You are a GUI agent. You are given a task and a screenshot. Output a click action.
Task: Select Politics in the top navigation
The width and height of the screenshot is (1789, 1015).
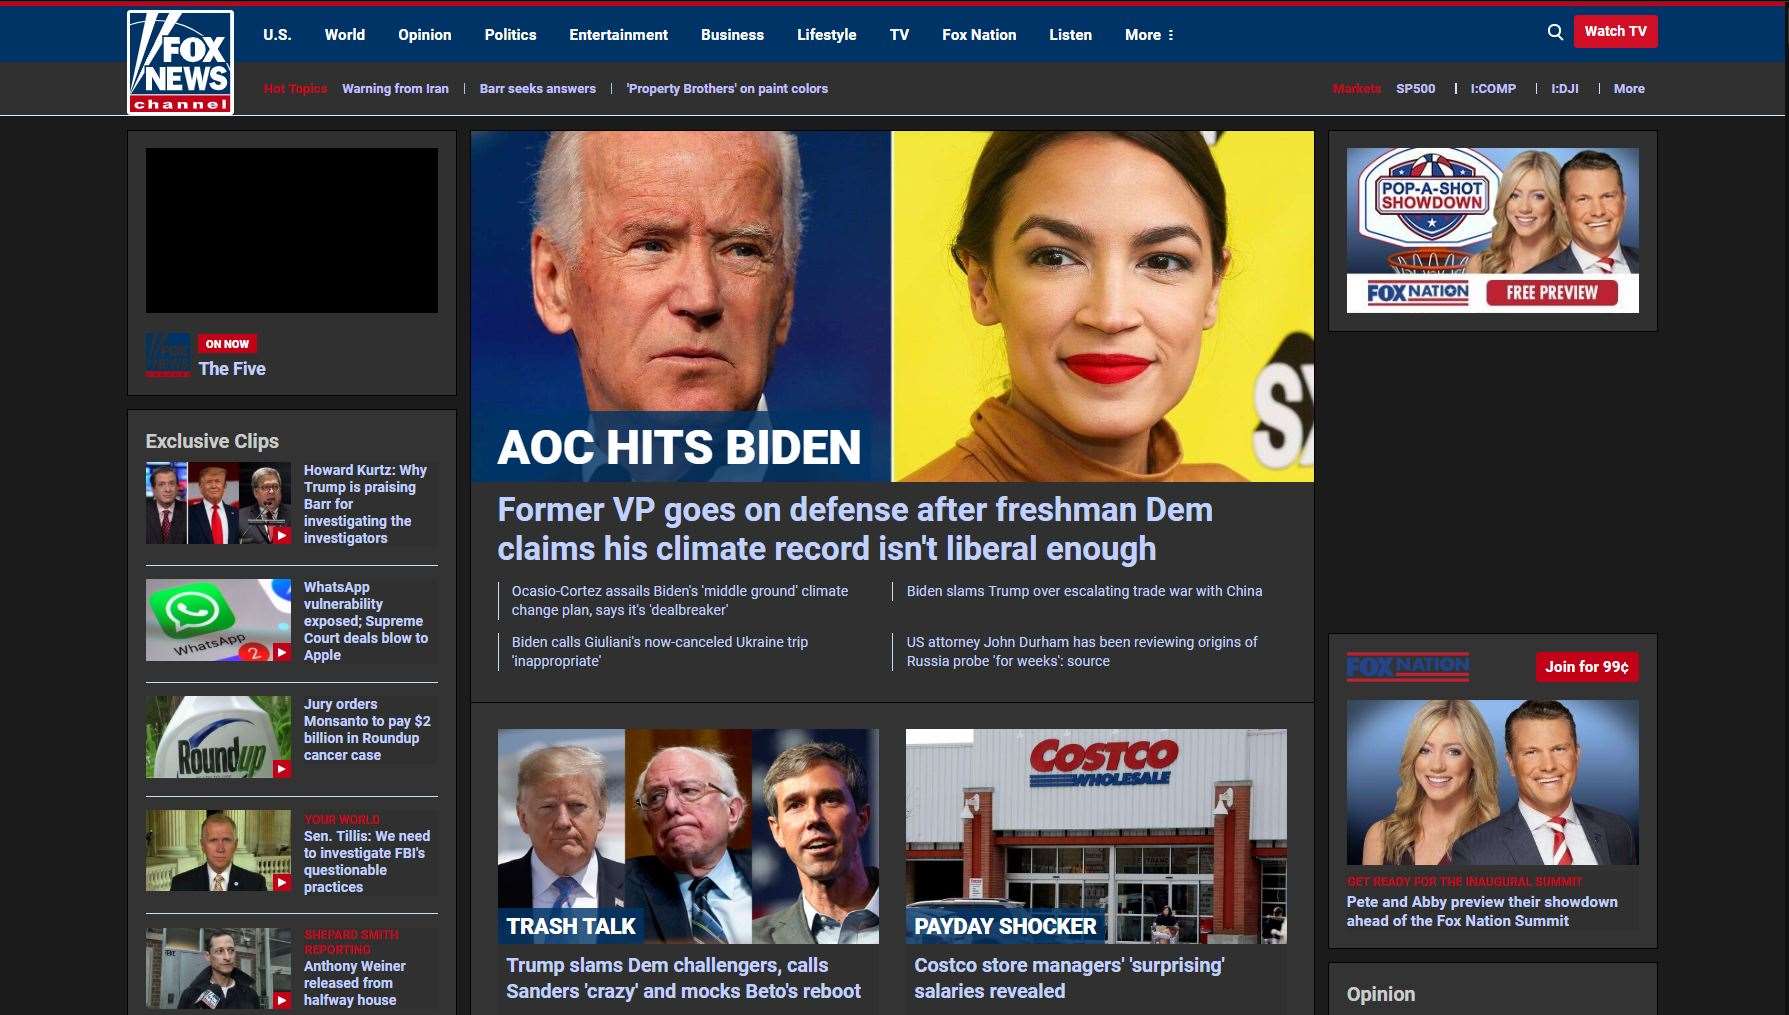pyautogui.click(x=509, y=34)
